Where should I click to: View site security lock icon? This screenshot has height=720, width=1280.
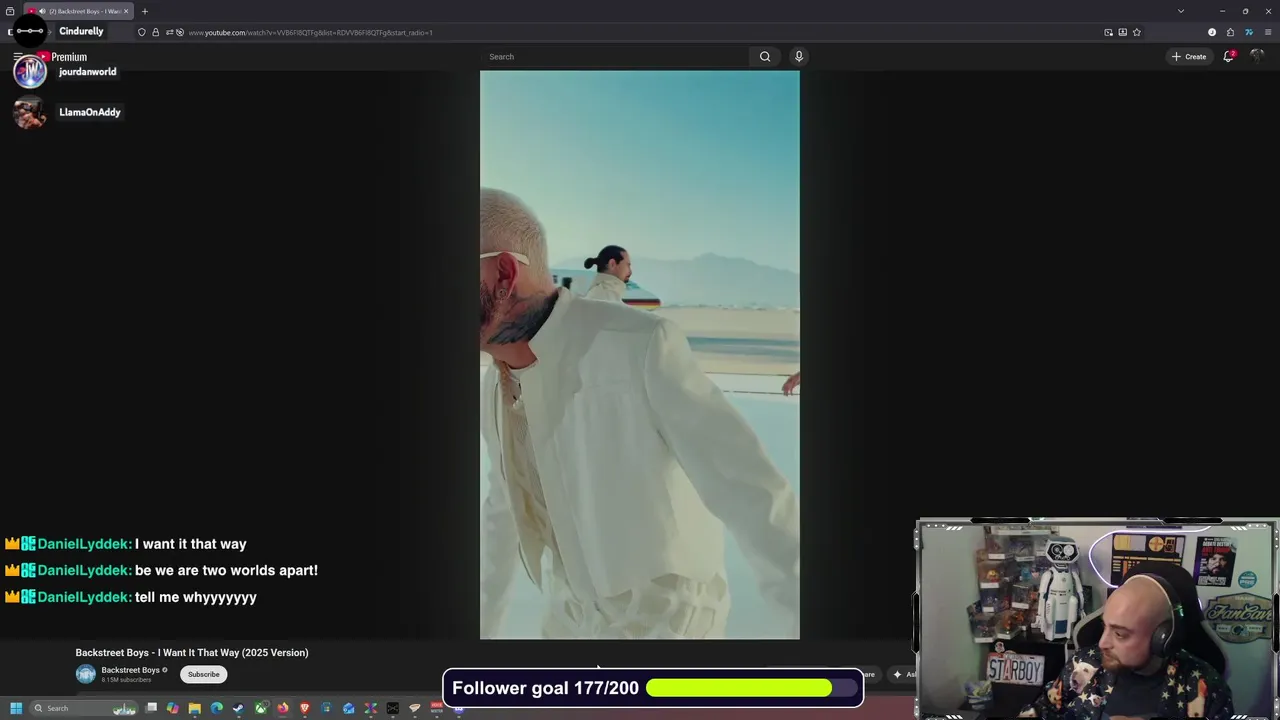point(155,32)
